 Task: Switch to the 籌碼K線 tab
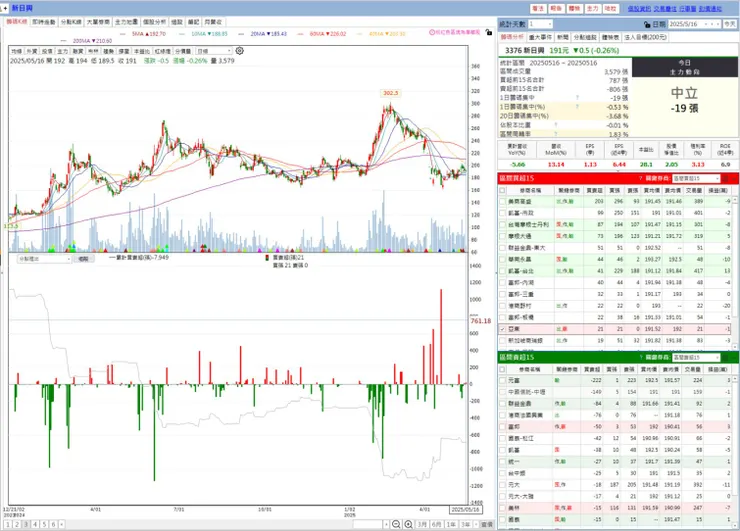click(x=17, y=22)
